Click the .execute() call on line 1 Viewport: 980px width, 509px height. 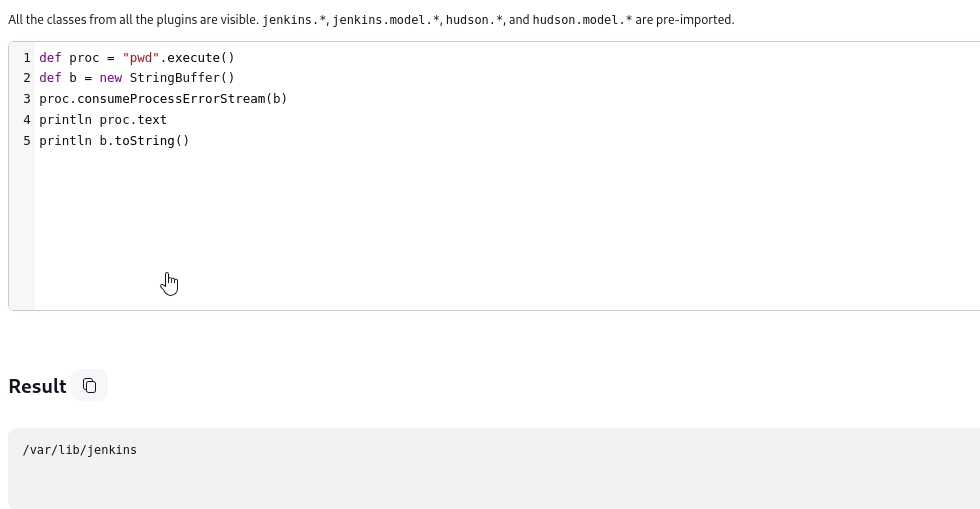click(198, 58)
